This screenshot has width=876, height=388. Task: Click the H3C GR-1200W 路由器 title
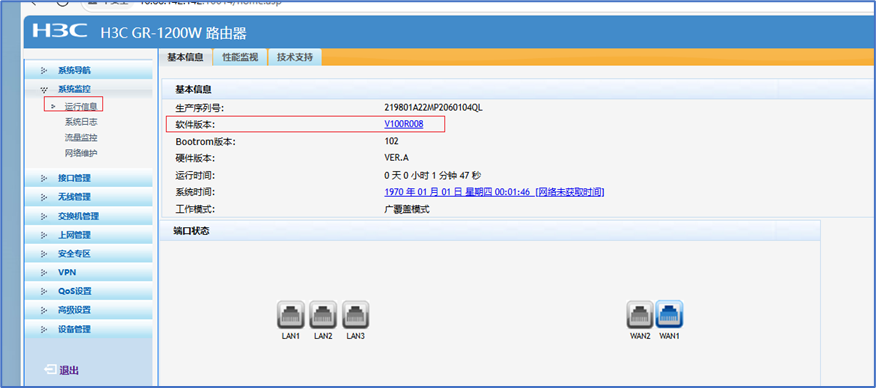click(x=173, y=33)
